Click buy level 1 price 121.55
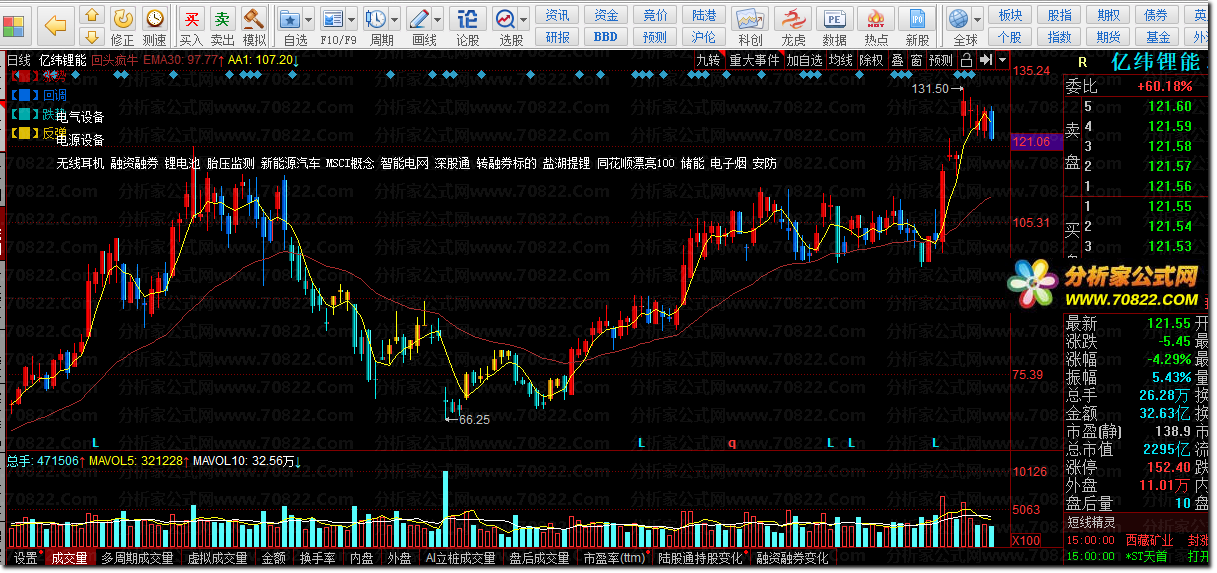The width and height of the screenshot is (1217, 573). 1170,206
